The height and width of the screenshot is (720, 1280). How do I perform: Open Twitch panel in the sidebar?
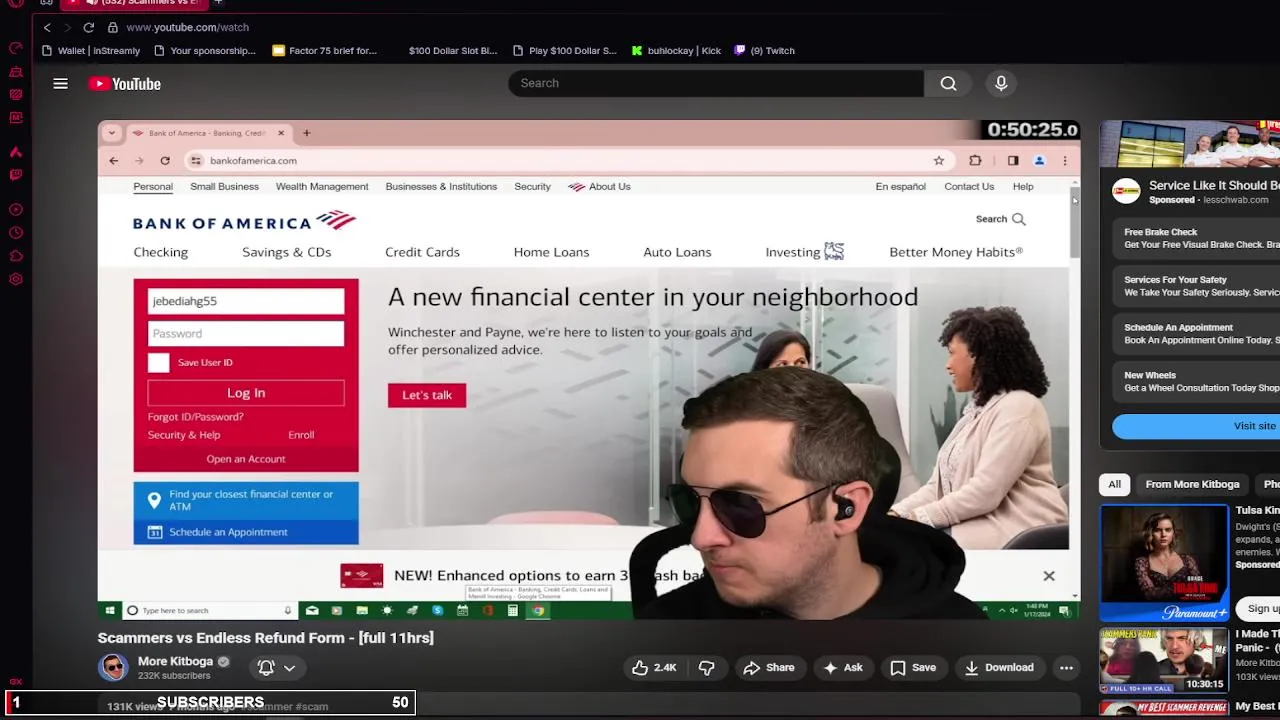coord(16,175)
